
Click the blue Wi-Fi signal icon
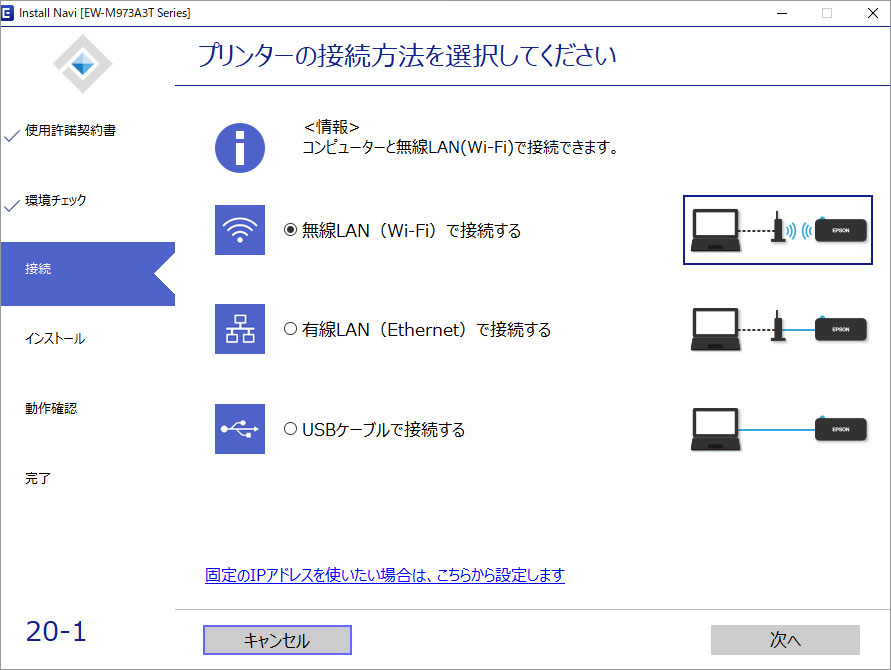pos(240,230)
